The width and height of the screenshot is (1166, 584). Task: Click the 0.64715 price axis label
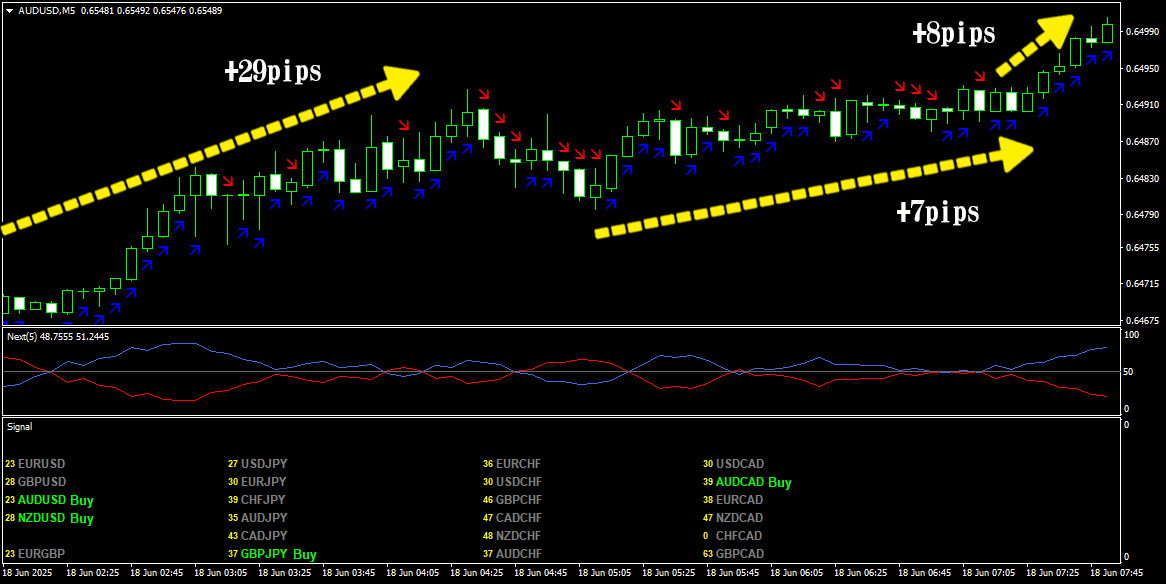coord(1141,284)
